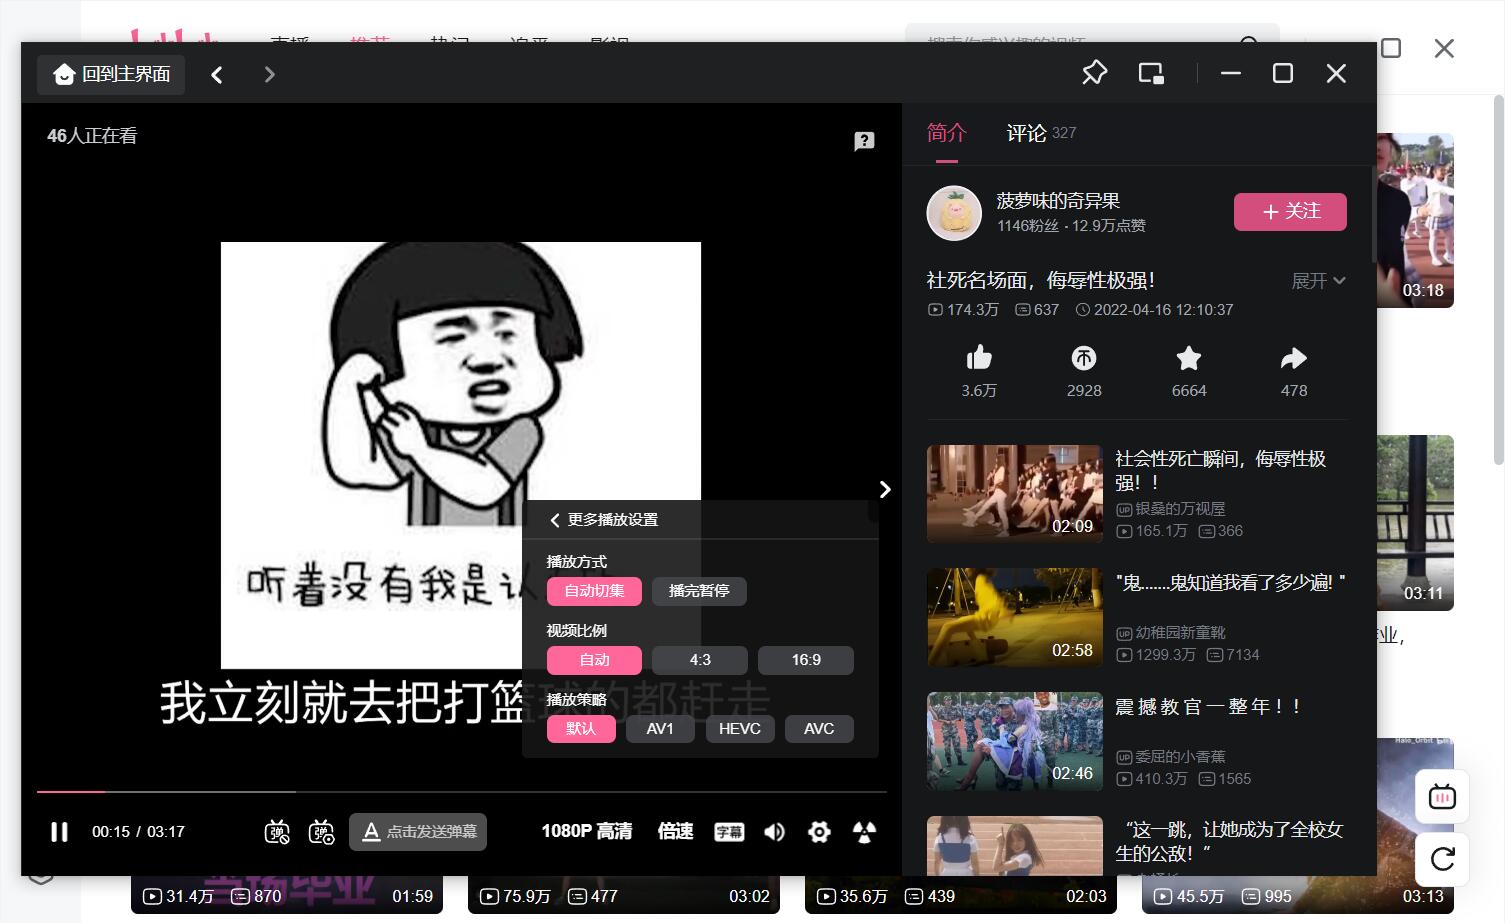Choose the default playback strategy
Viewport: 1505px width, 923px height.
point(581,729)
